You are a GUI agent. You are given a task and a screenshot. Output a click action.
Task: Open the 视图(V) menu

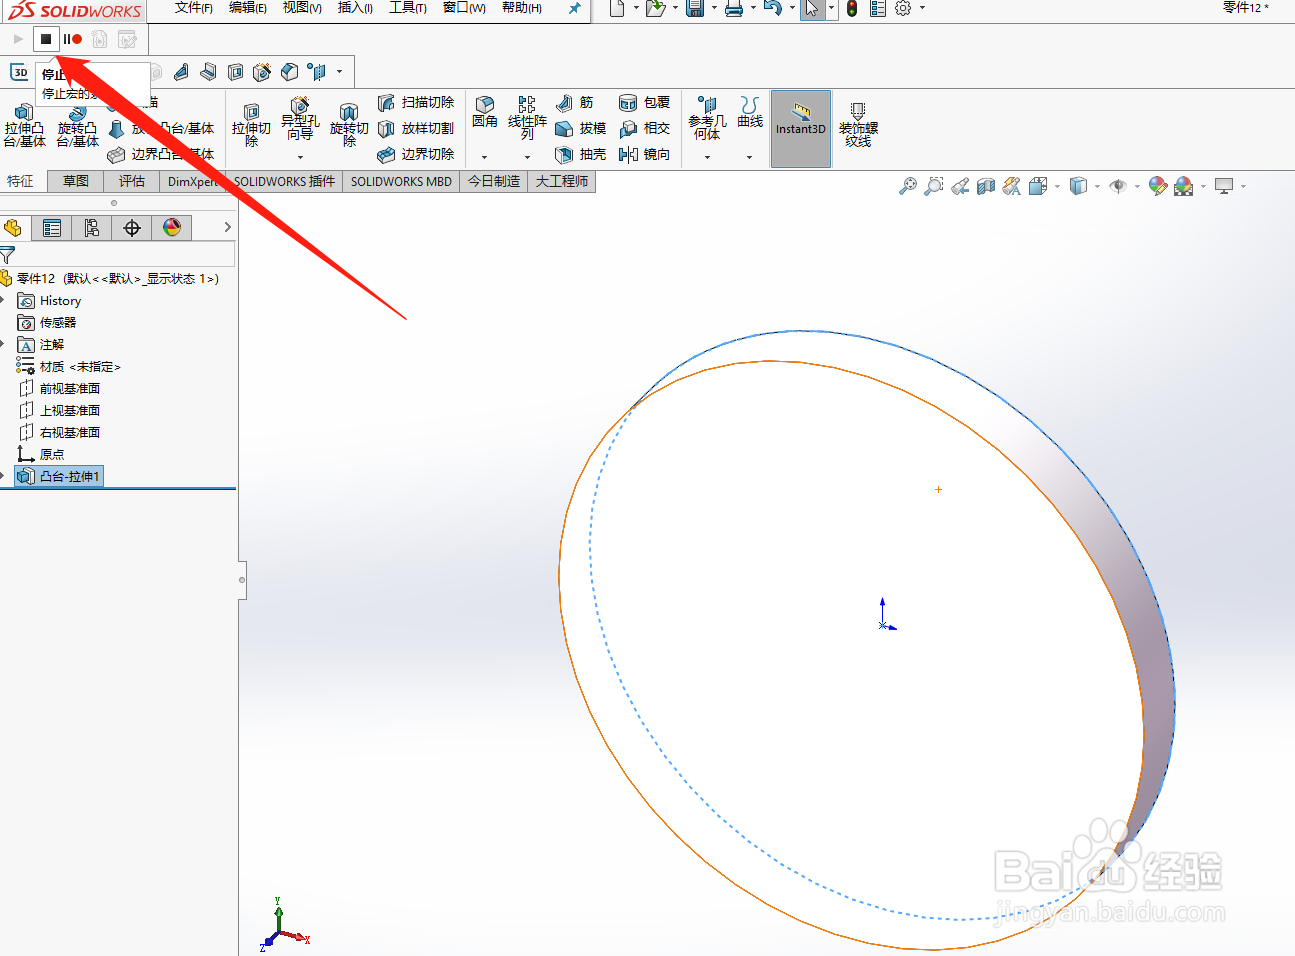coord(302,8)
